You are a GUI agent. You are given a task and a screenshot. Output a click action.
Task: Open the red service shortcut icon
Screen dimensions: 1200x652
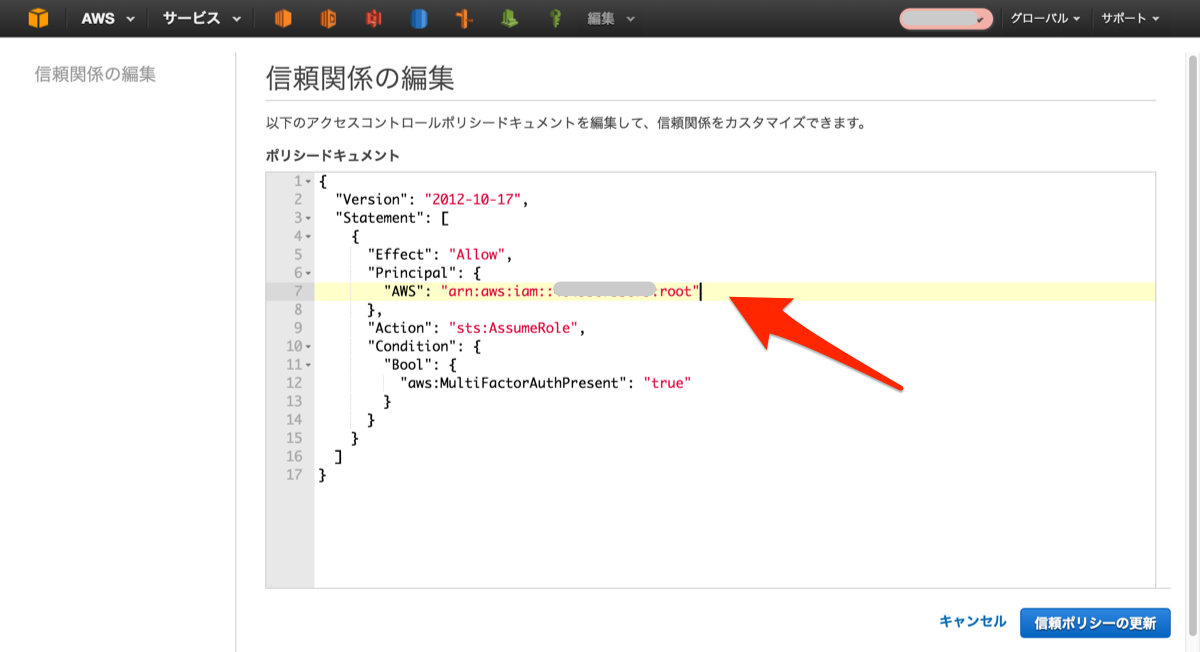click(x=374, y=18)
